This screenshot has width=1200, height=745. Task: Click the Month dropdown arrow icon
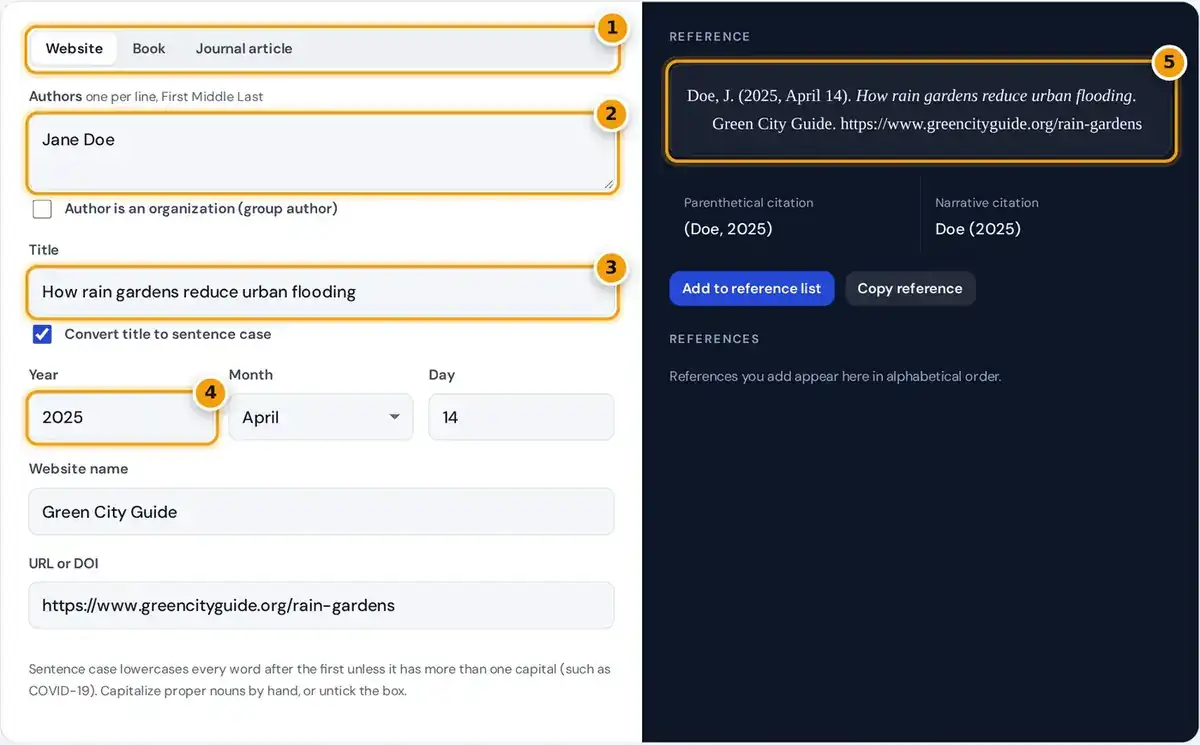(x=394, y=417)
